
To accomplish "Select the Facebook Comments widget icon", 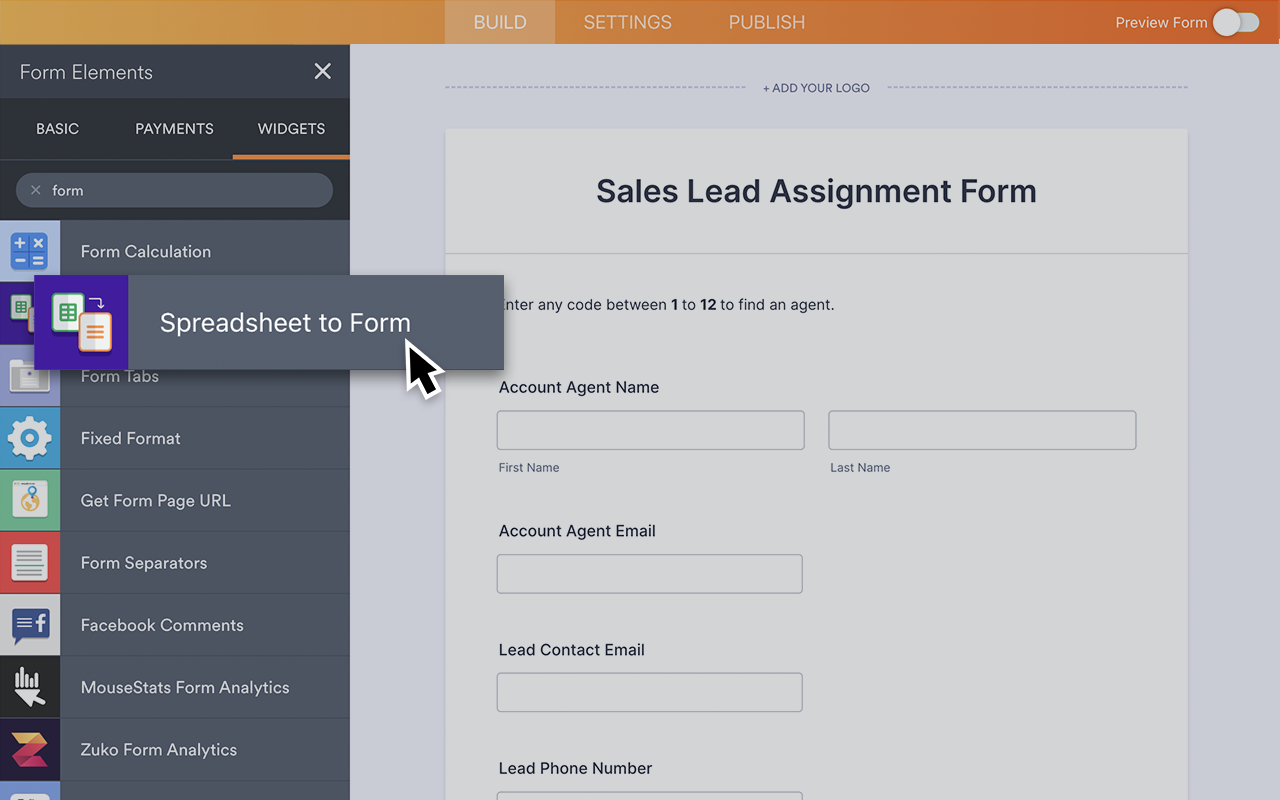I will coord(30,624).
